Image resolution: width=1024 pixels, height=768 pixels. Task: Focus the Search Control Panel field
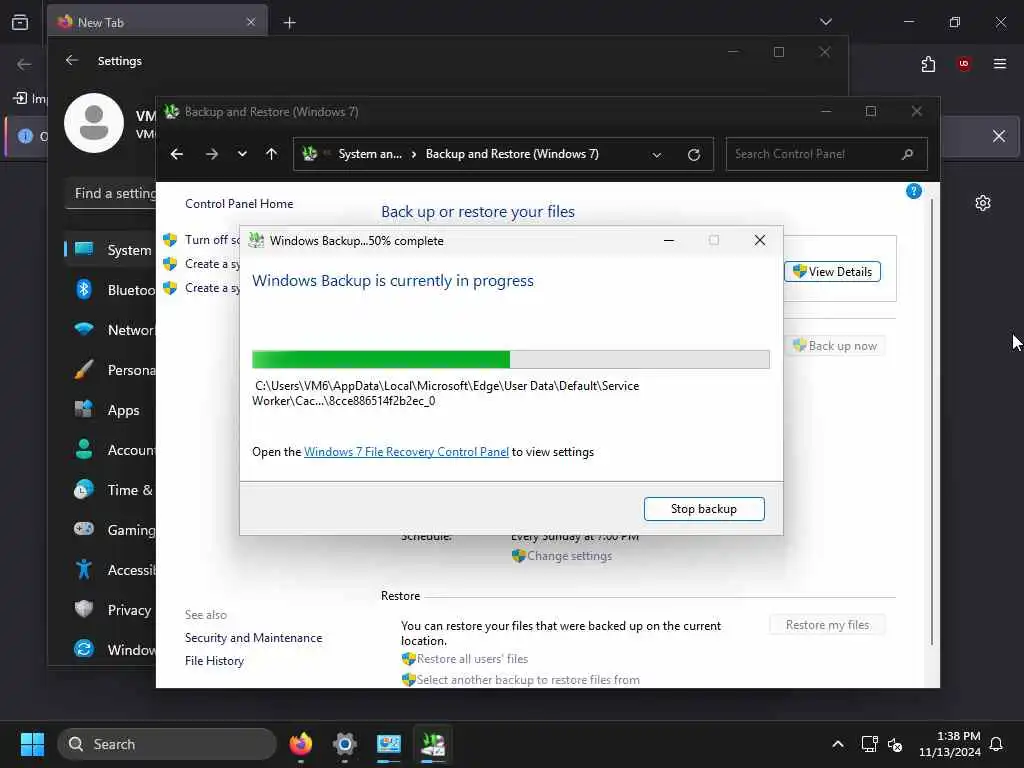pyautogui.click(x=827, y=154)
